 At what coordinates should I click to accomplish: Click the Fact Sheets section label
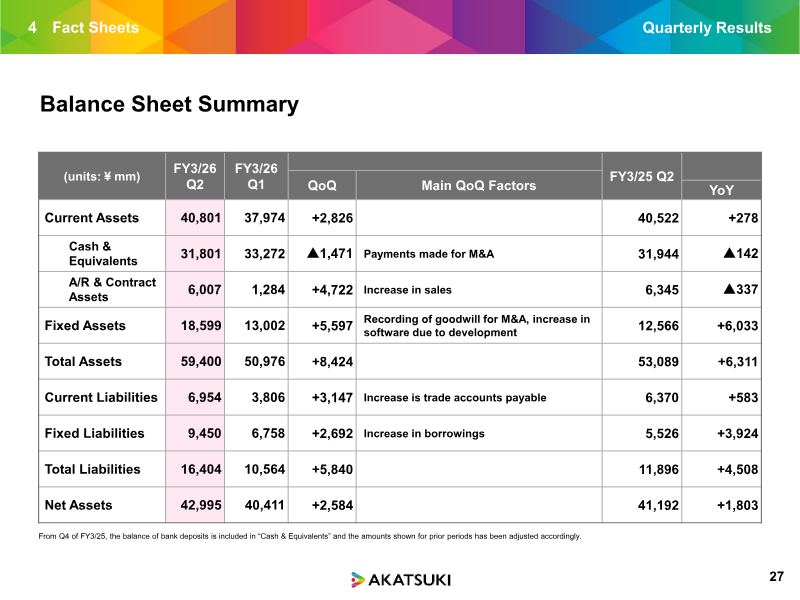[95, 27]
